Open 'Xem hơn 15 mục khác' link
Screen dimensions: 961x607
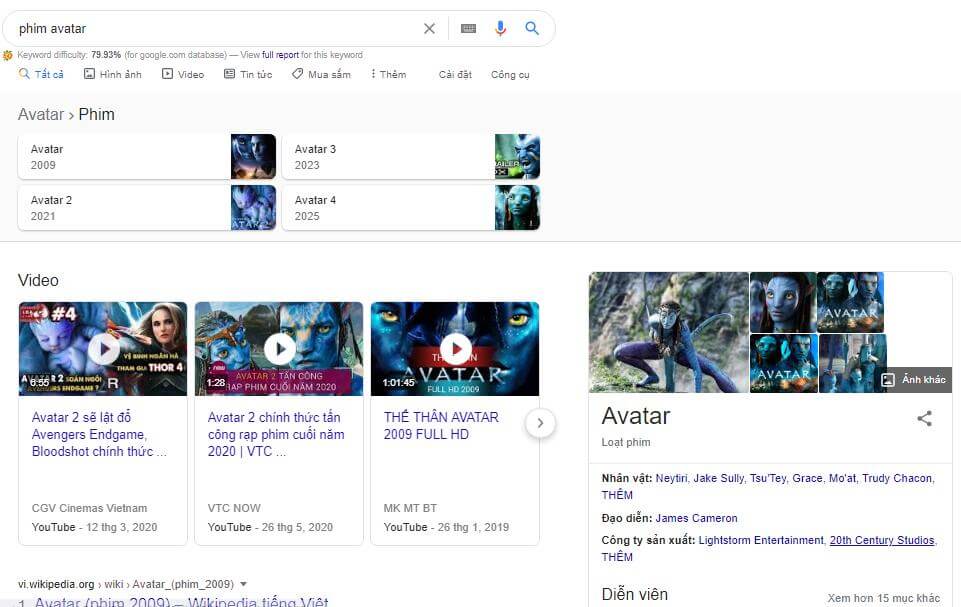tap(884, 598)
